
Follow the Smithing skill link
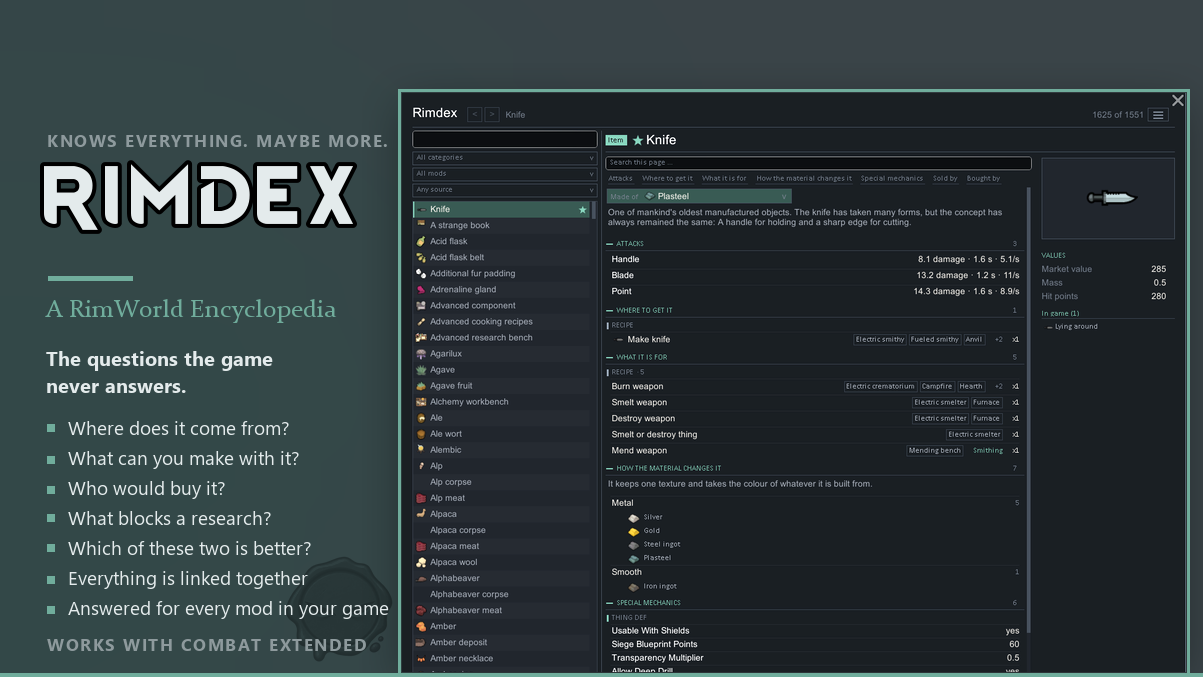point(988,451)
